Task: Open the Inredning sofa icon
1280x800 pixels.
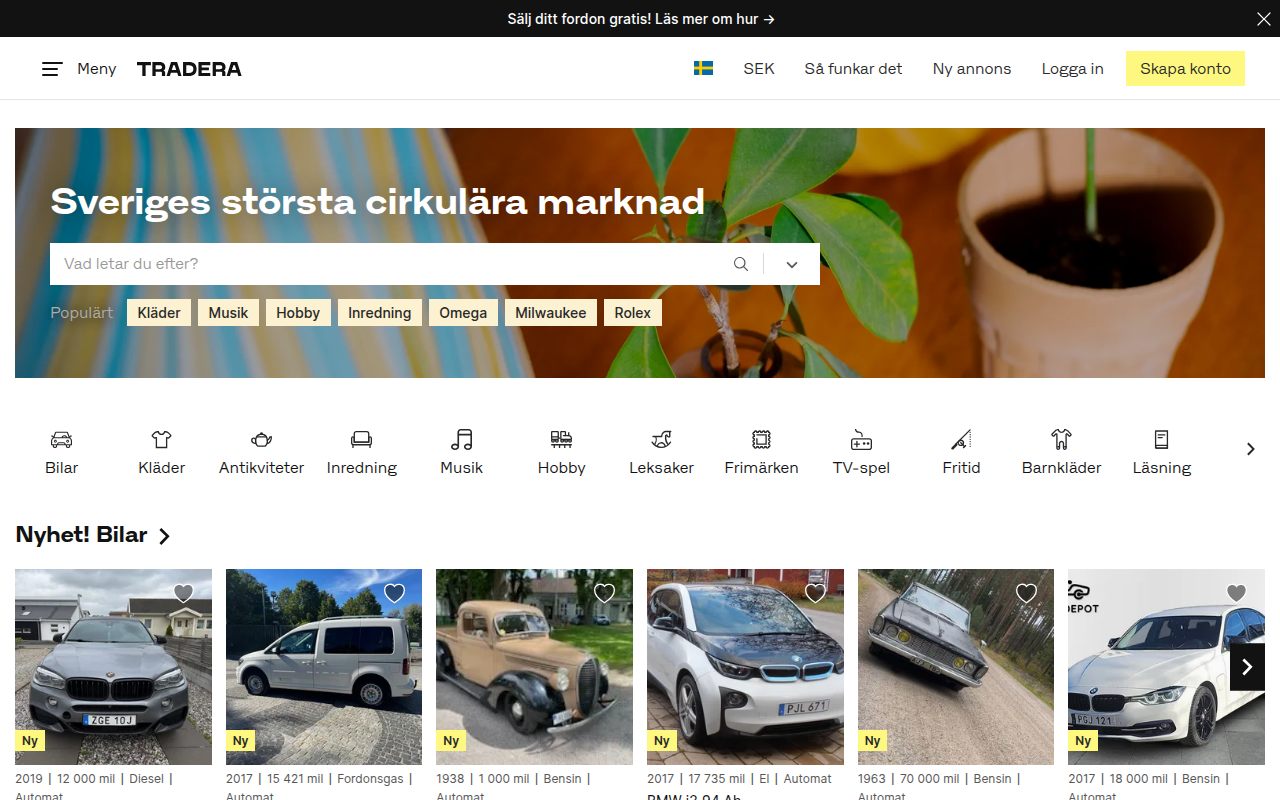Action: pyautogui.click(x=362, y=439)
